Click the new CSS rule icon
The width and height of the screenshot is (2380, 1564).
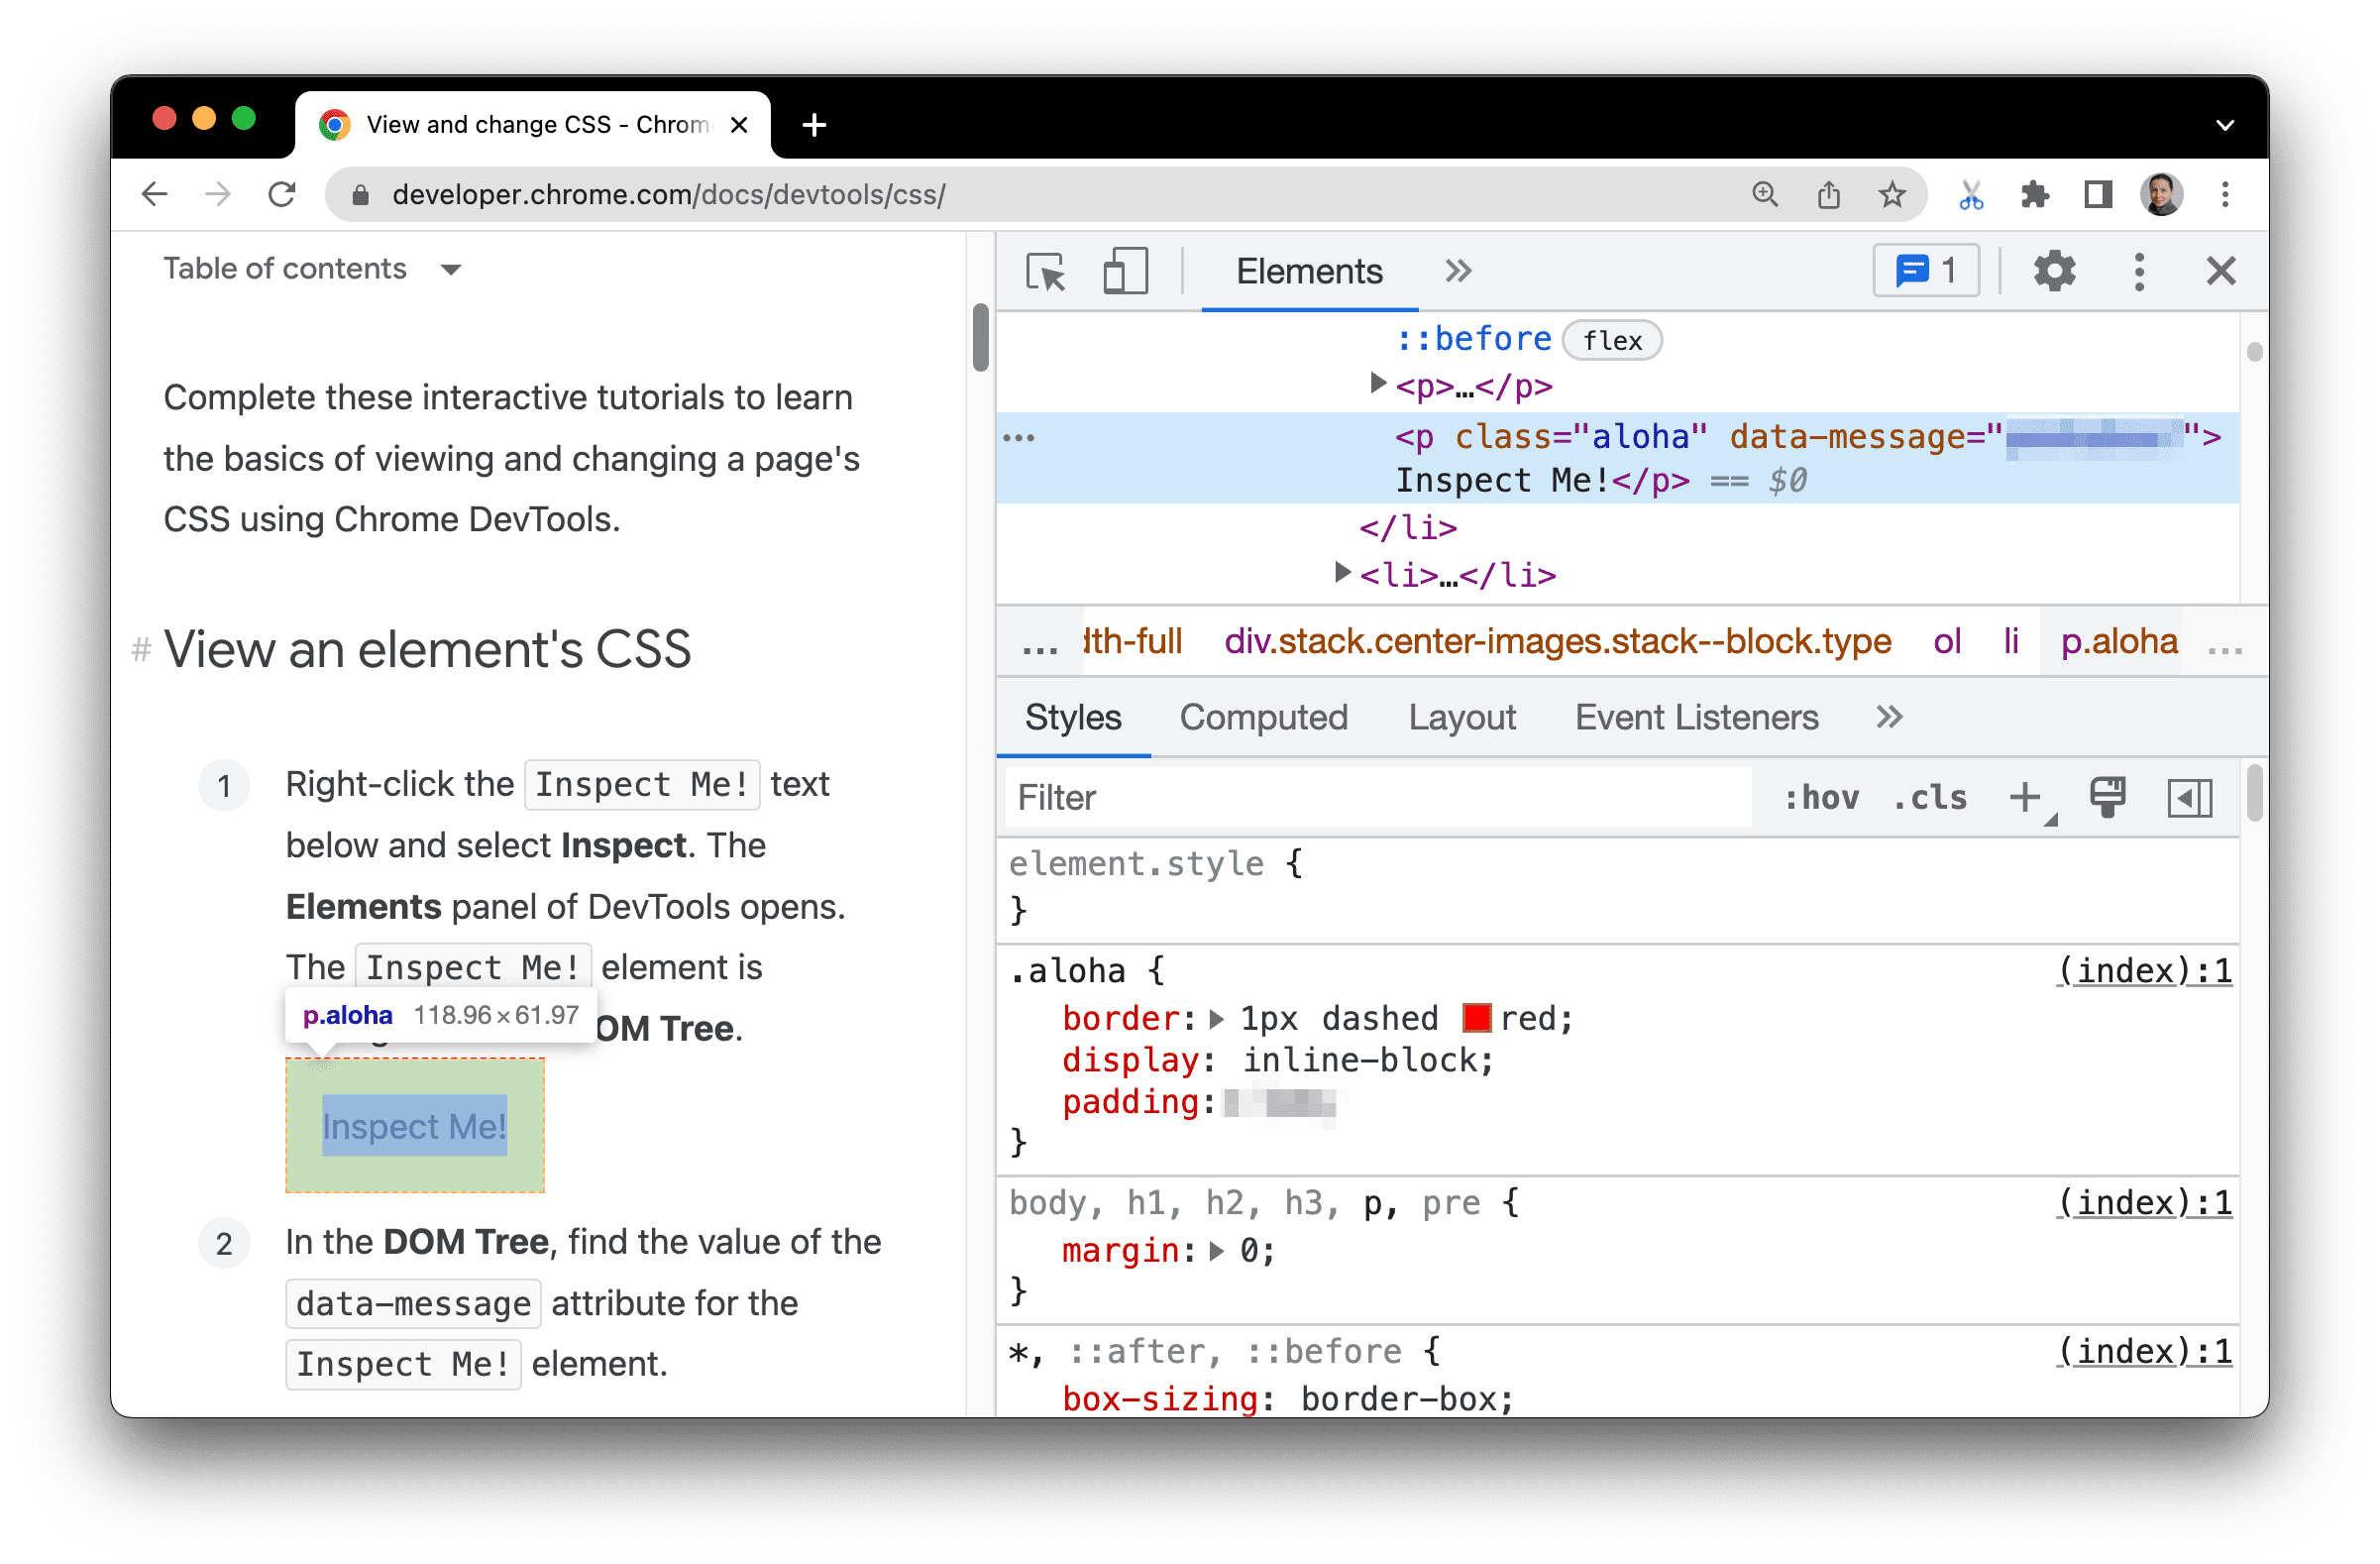point(2027,798)
